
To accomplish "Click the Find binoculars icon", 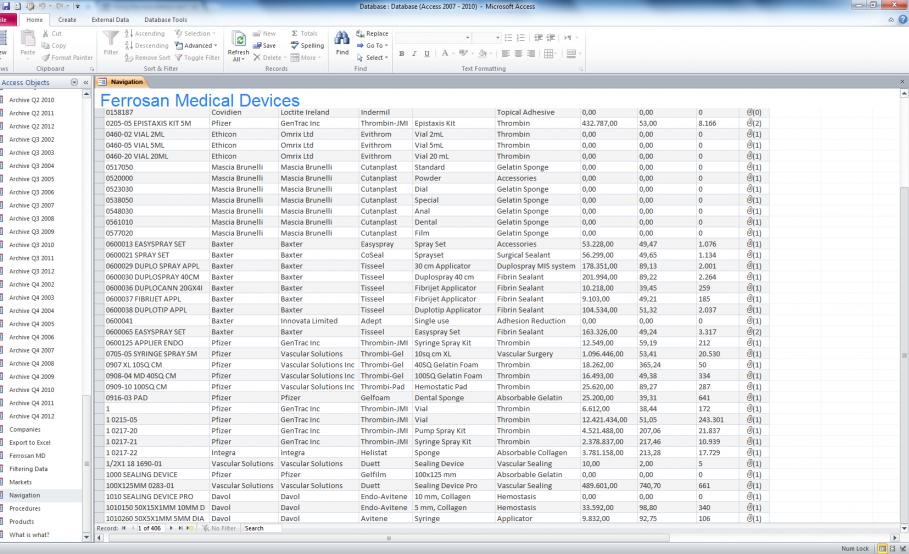I will point(342,39).
